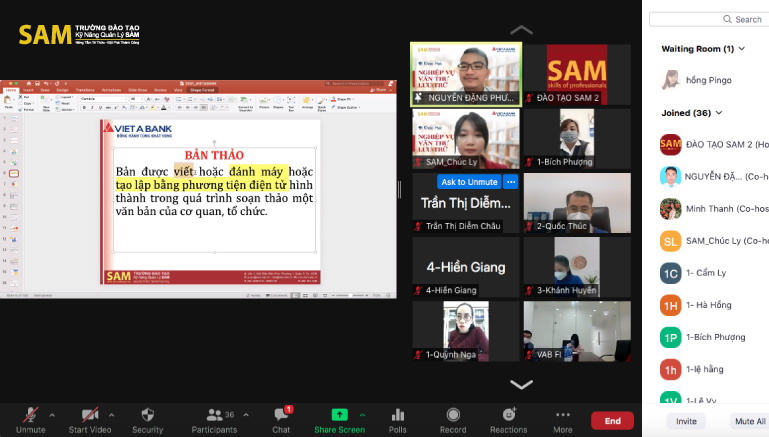Click NGUYỄN ĐĂNG PHƯ... video tile
Screen dimensions: 769x437
click(x=466, y=74)
